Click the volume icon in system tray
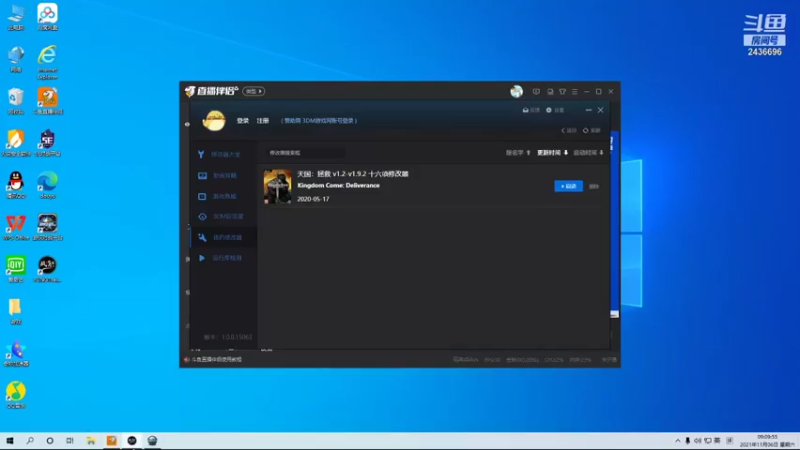The height and width of the screenshot is (450, 800). pyautogui.click(x=697, y=441)
